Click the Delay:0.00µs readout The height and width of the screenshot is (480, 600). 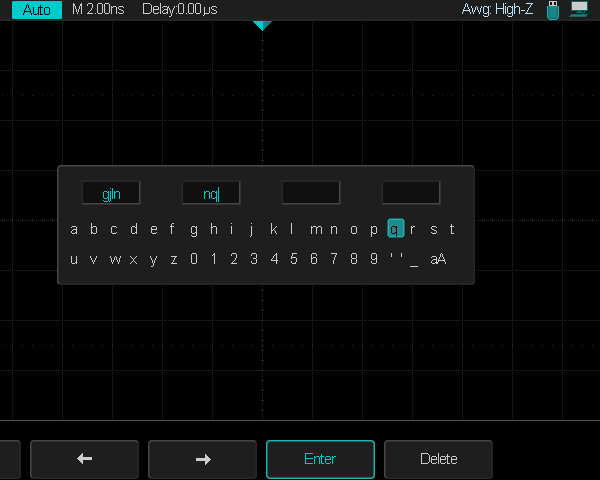point(180,9)
